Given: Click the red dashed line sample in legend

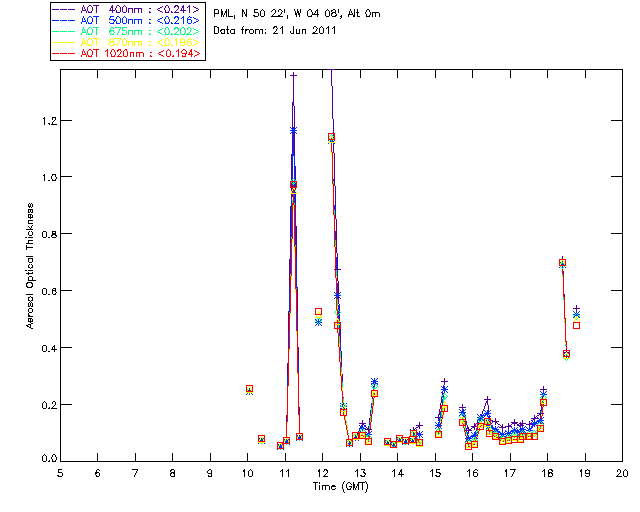Looking at the screenshot, I should [64, 53].
